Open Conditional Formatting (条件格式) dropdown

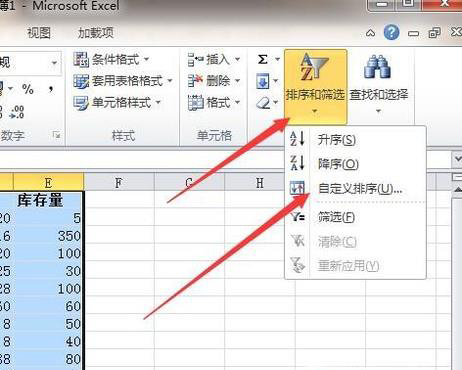(x=112, y=60)
